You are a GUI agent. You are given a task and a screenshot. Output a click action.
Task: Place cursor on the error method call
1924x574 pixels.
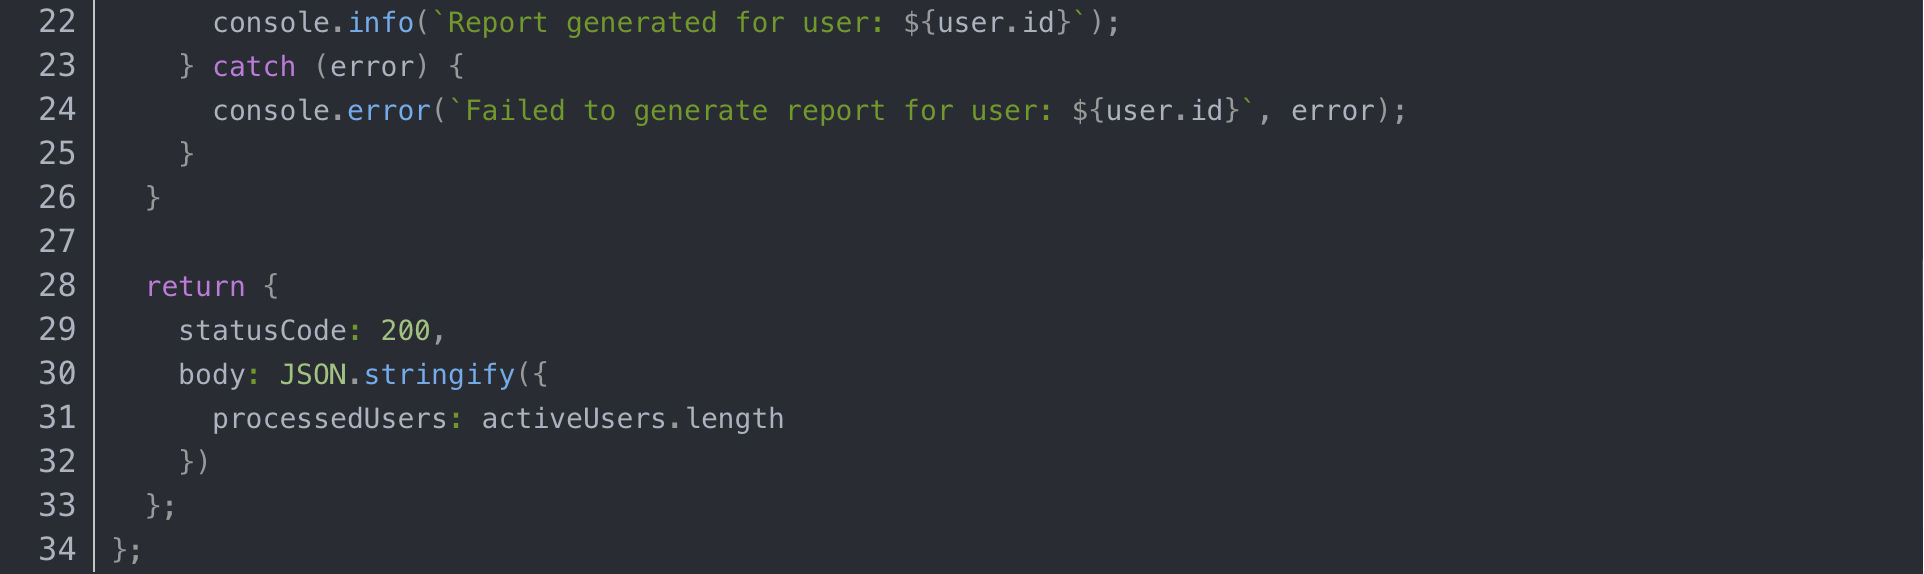coord(388,111)
